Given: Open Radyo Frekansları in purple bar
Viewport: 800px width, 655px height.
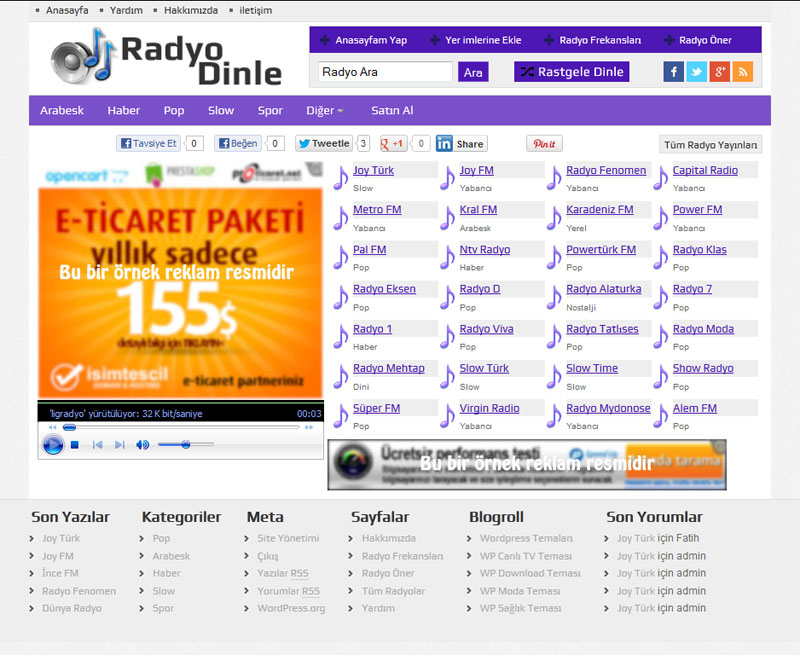Looking at the screenshot, I should [593, 40].
